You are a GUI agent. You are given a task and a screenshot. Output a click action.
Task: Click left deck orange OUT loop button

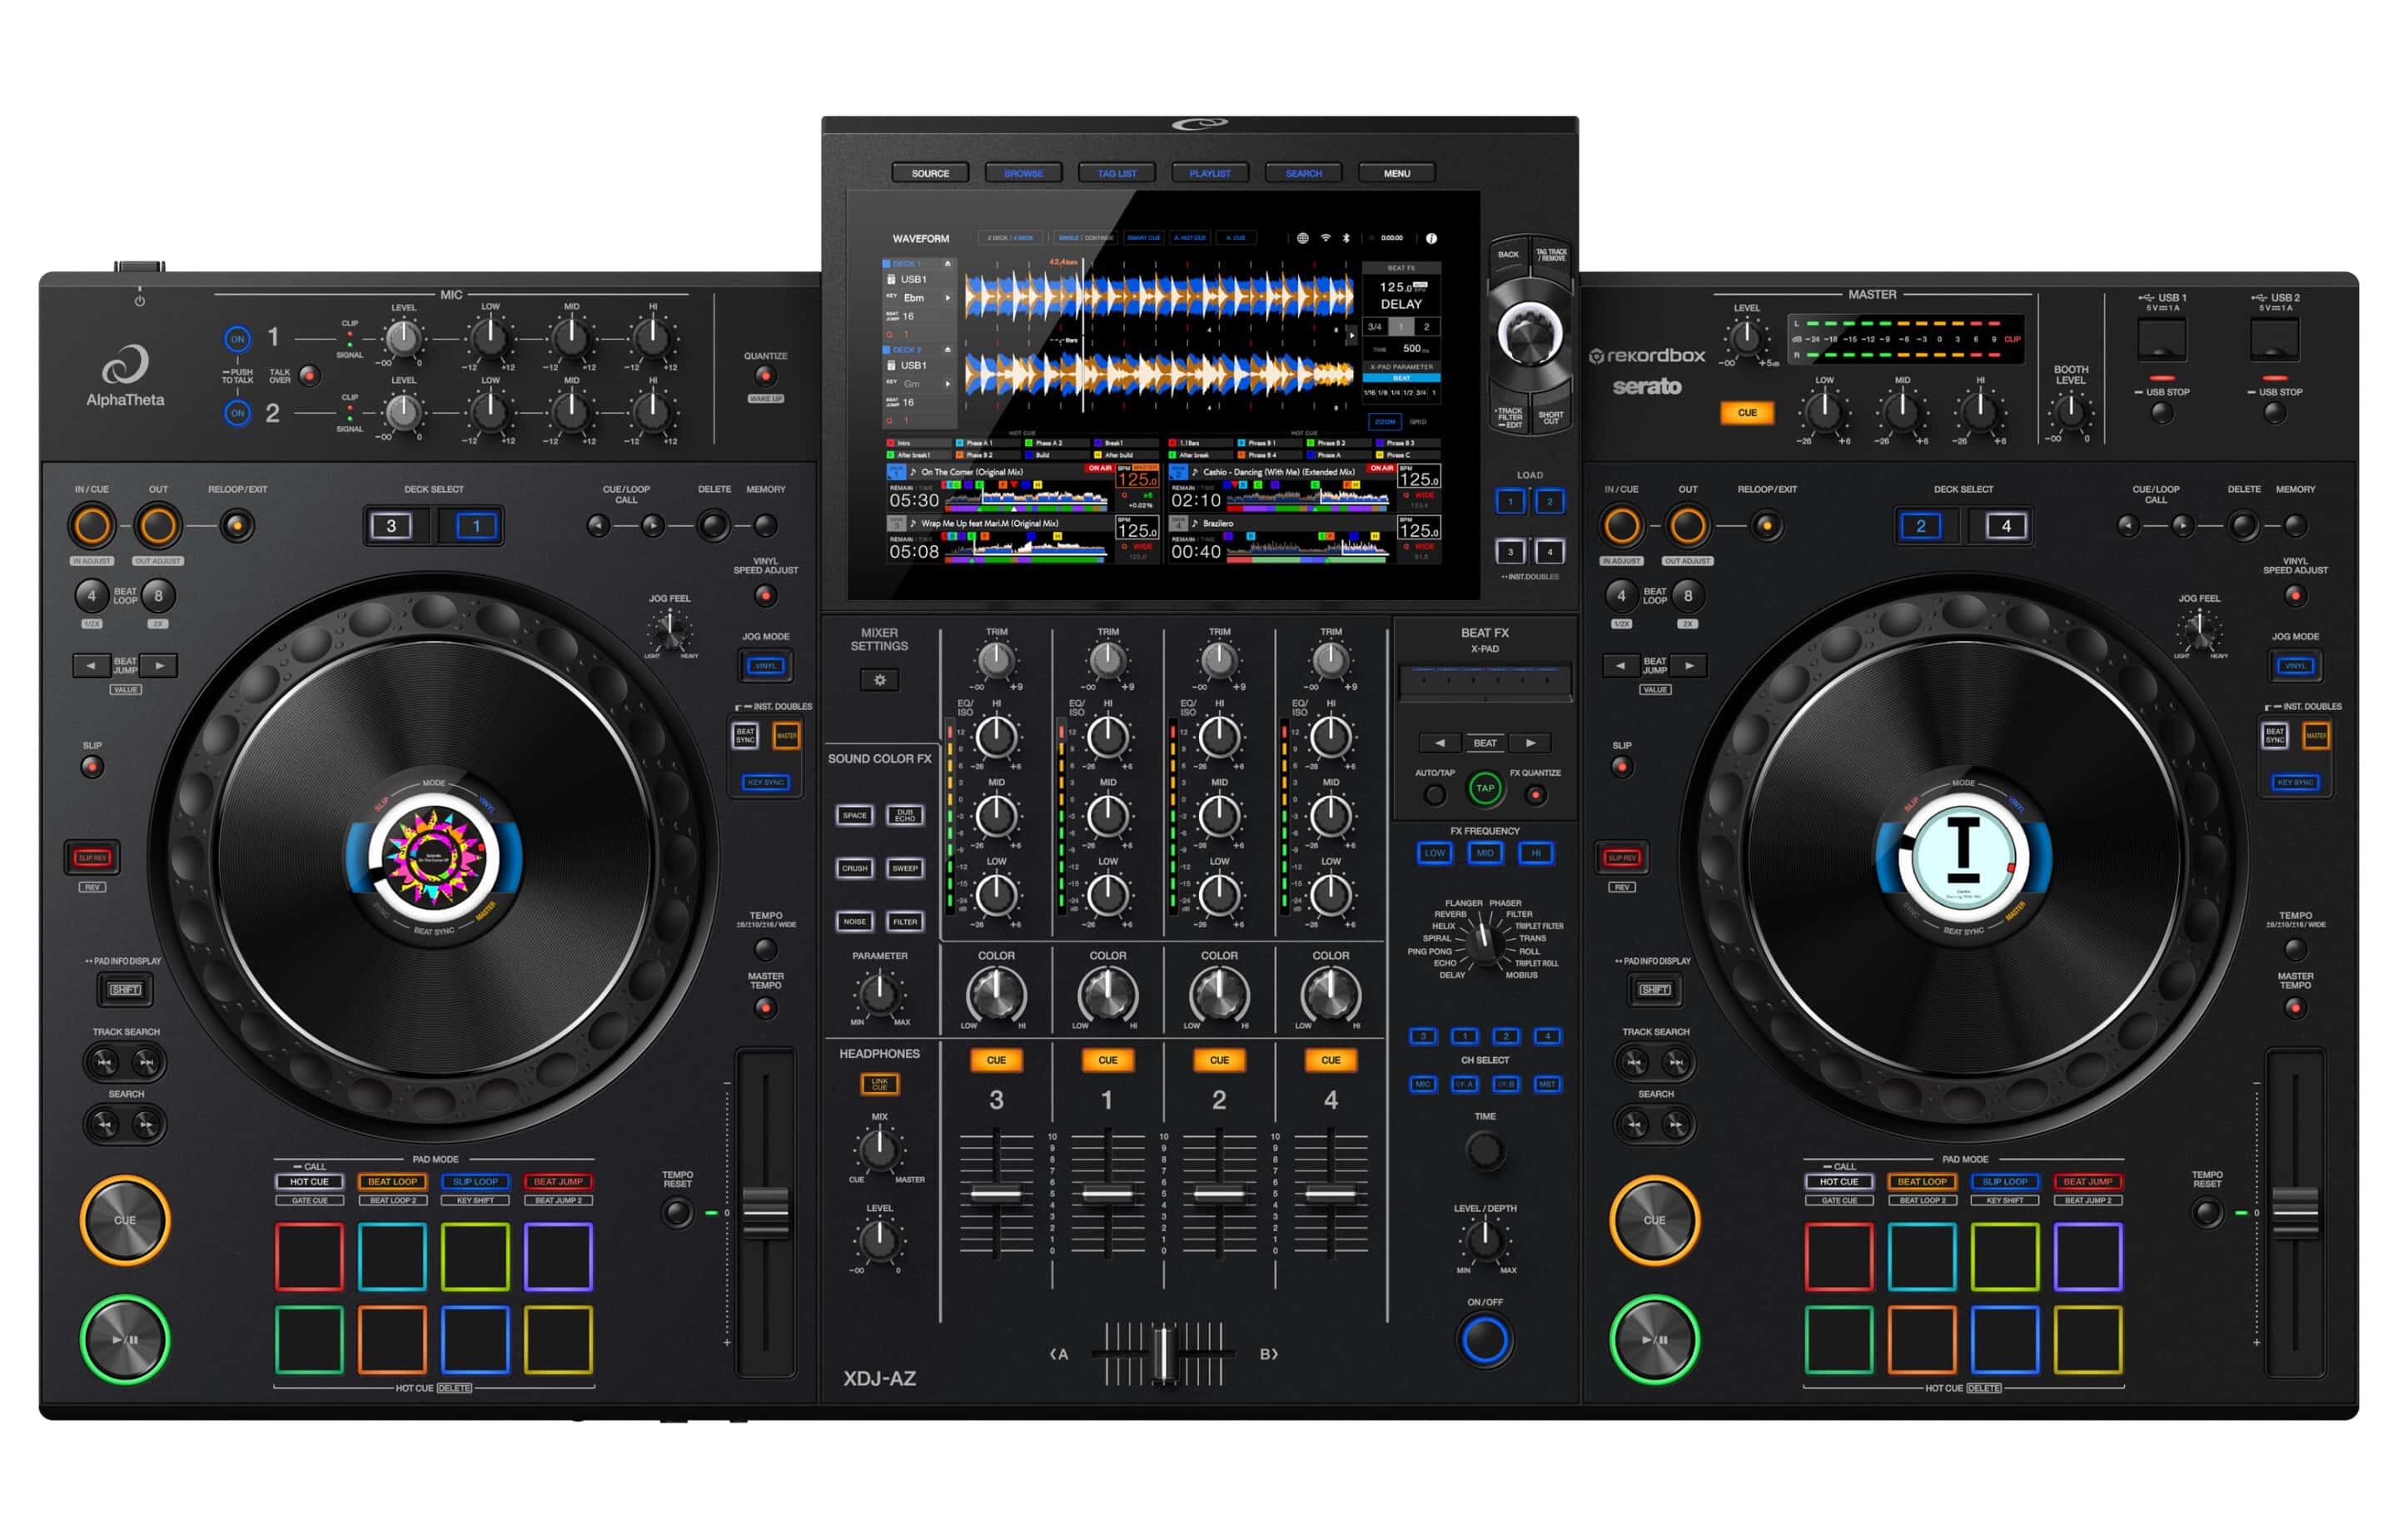click(158, 525)
